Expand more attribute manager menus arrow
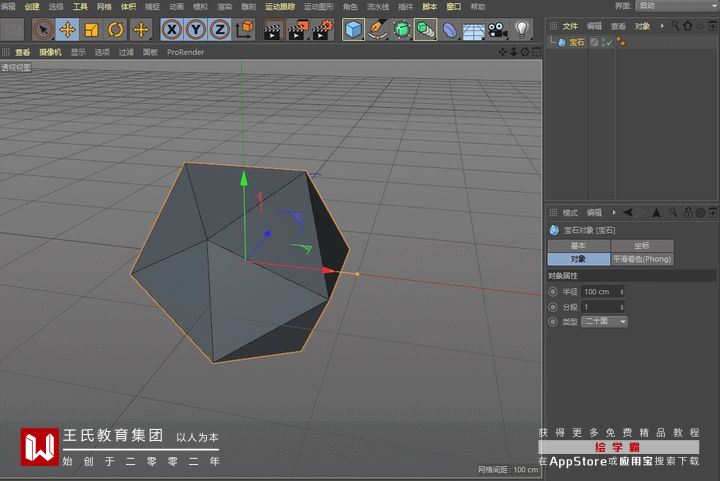 [613, 213]
